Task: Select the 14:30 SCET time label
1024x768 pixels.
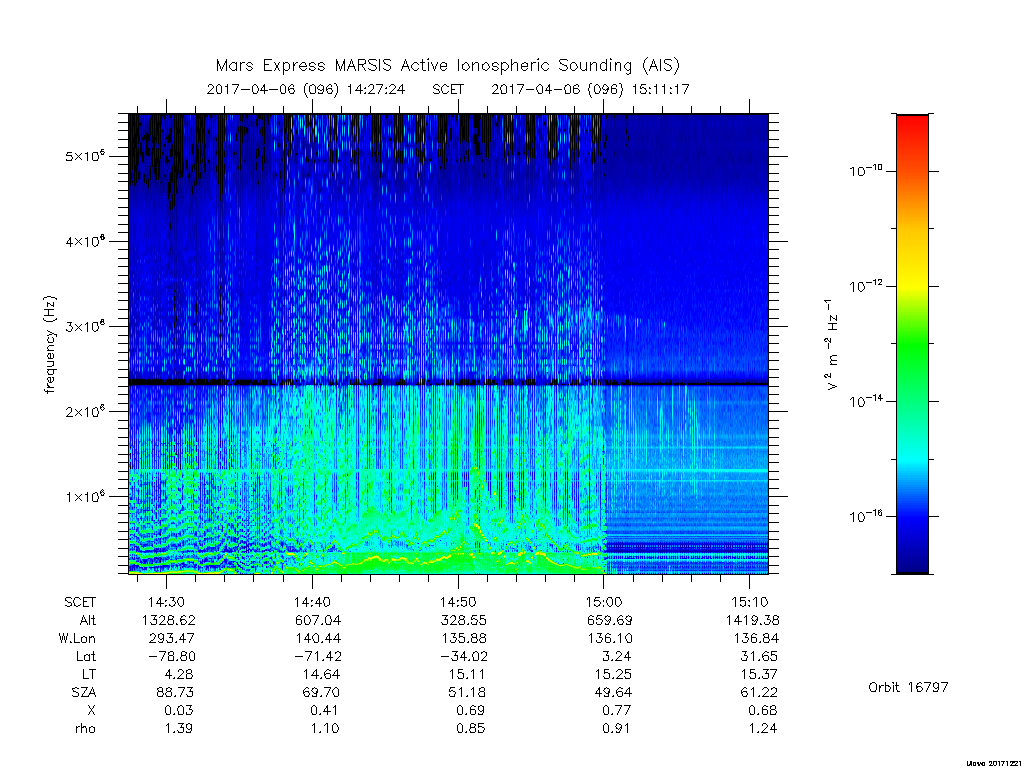Action: click(x=167, y=602)
